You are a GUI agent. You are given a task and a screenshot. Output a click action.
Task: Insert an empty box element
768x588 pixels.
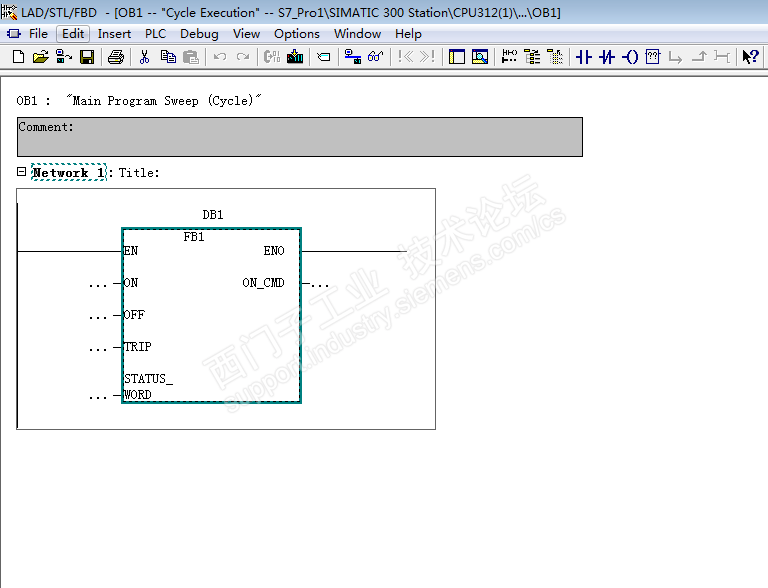[653, 57]
